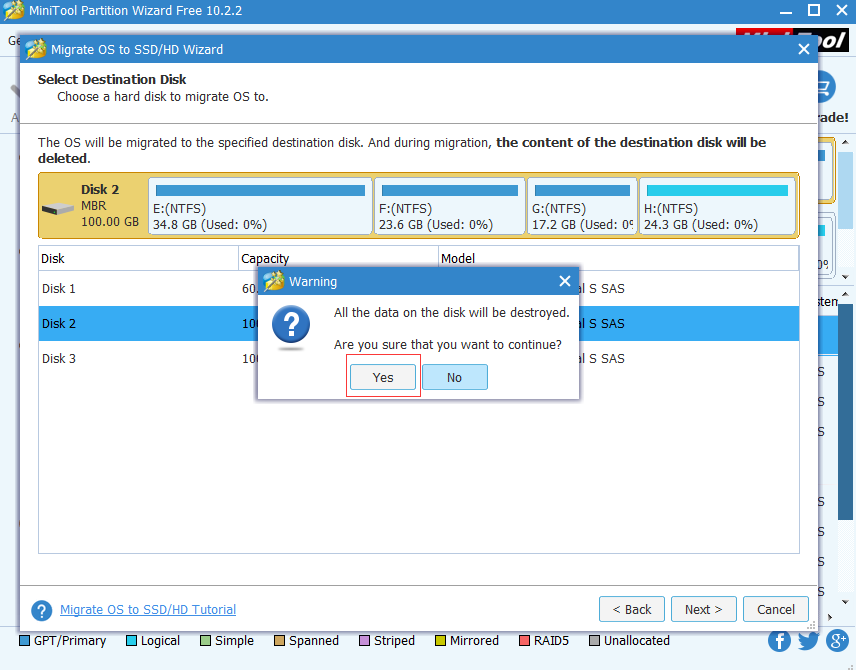Click the MiniTool wizard title bar icon
The height and width of the screenshot is (670, 856).
tap(35, 49)
